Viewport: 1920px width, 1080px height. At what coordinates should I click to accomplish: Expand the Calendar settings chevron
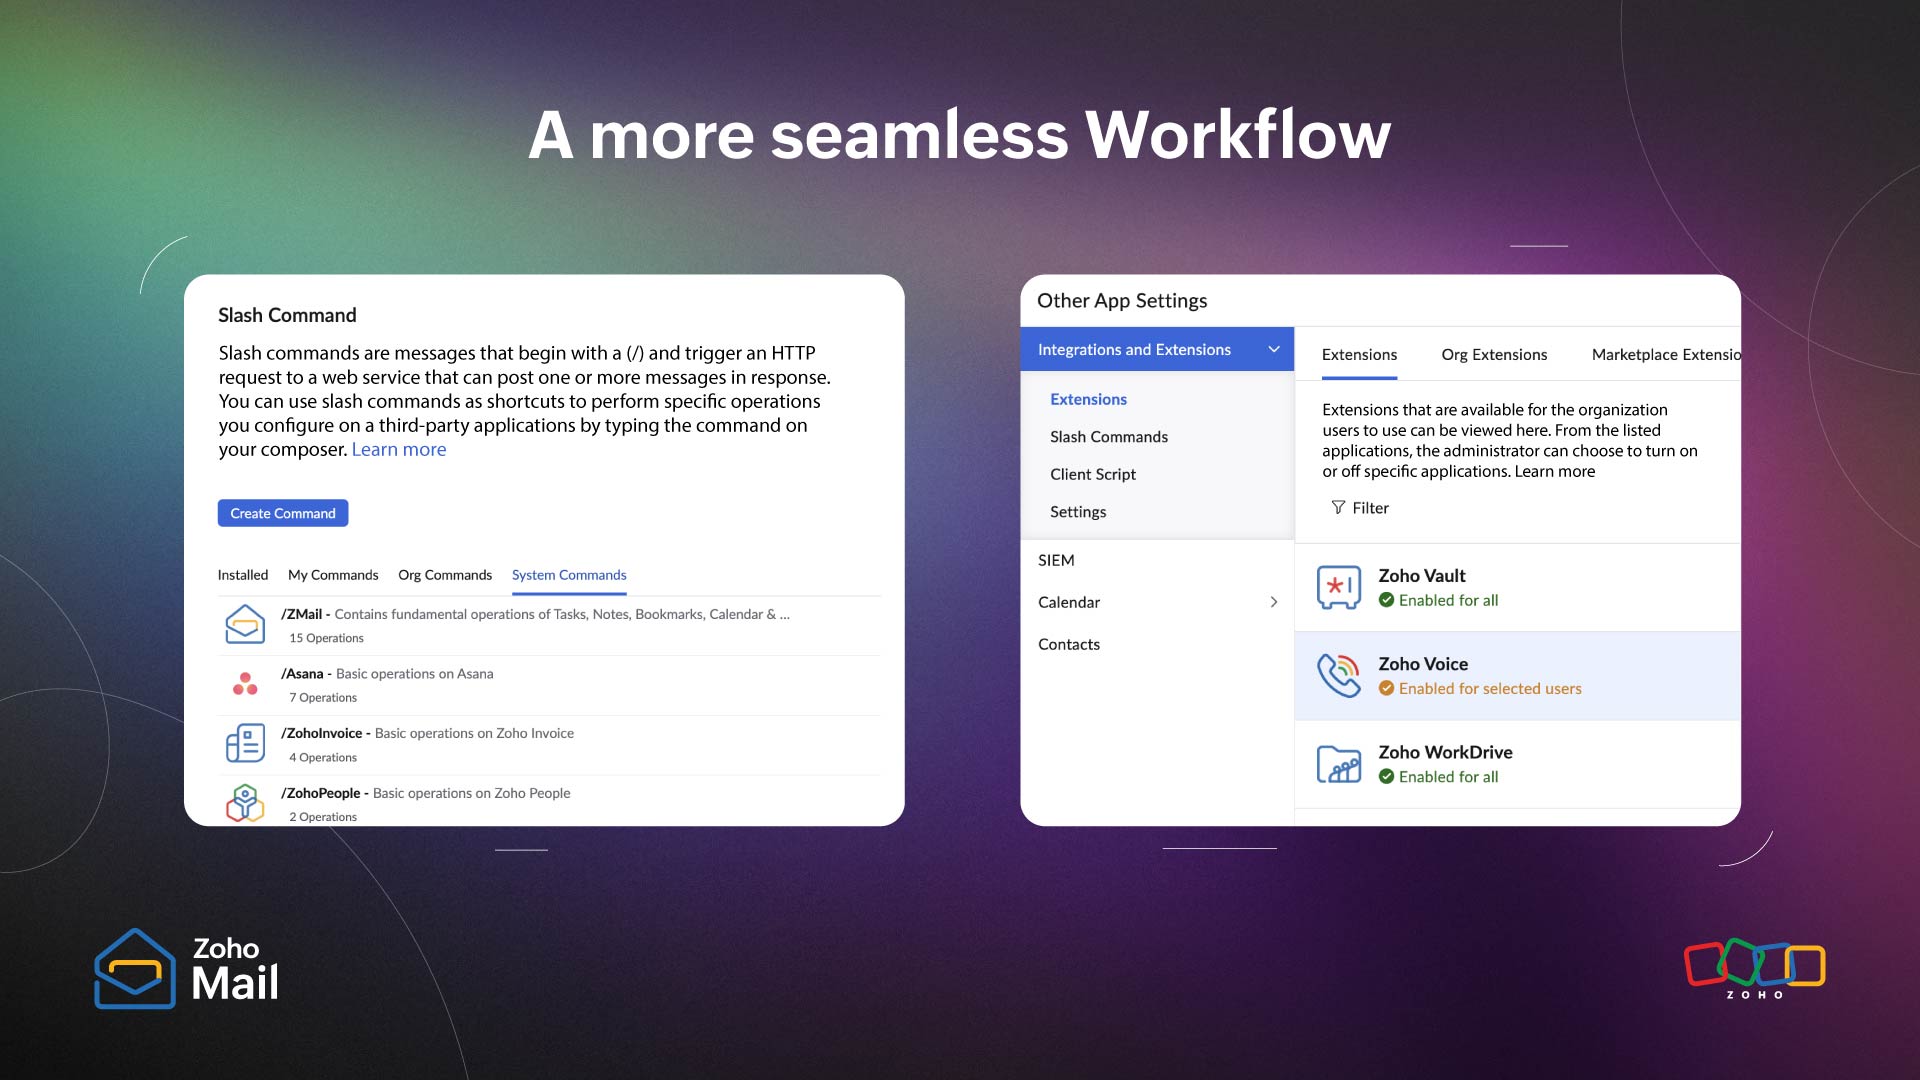[1273, 602]
